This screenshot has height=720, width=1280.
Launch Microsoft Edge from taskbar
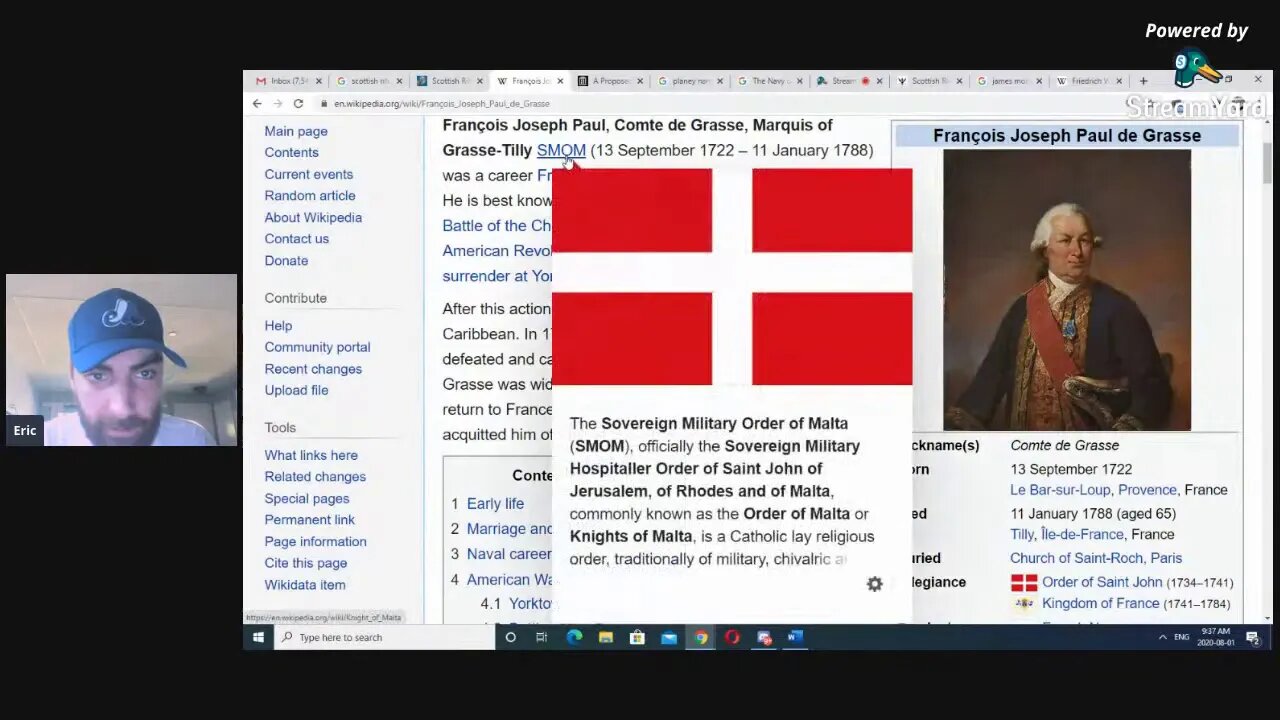574,637
